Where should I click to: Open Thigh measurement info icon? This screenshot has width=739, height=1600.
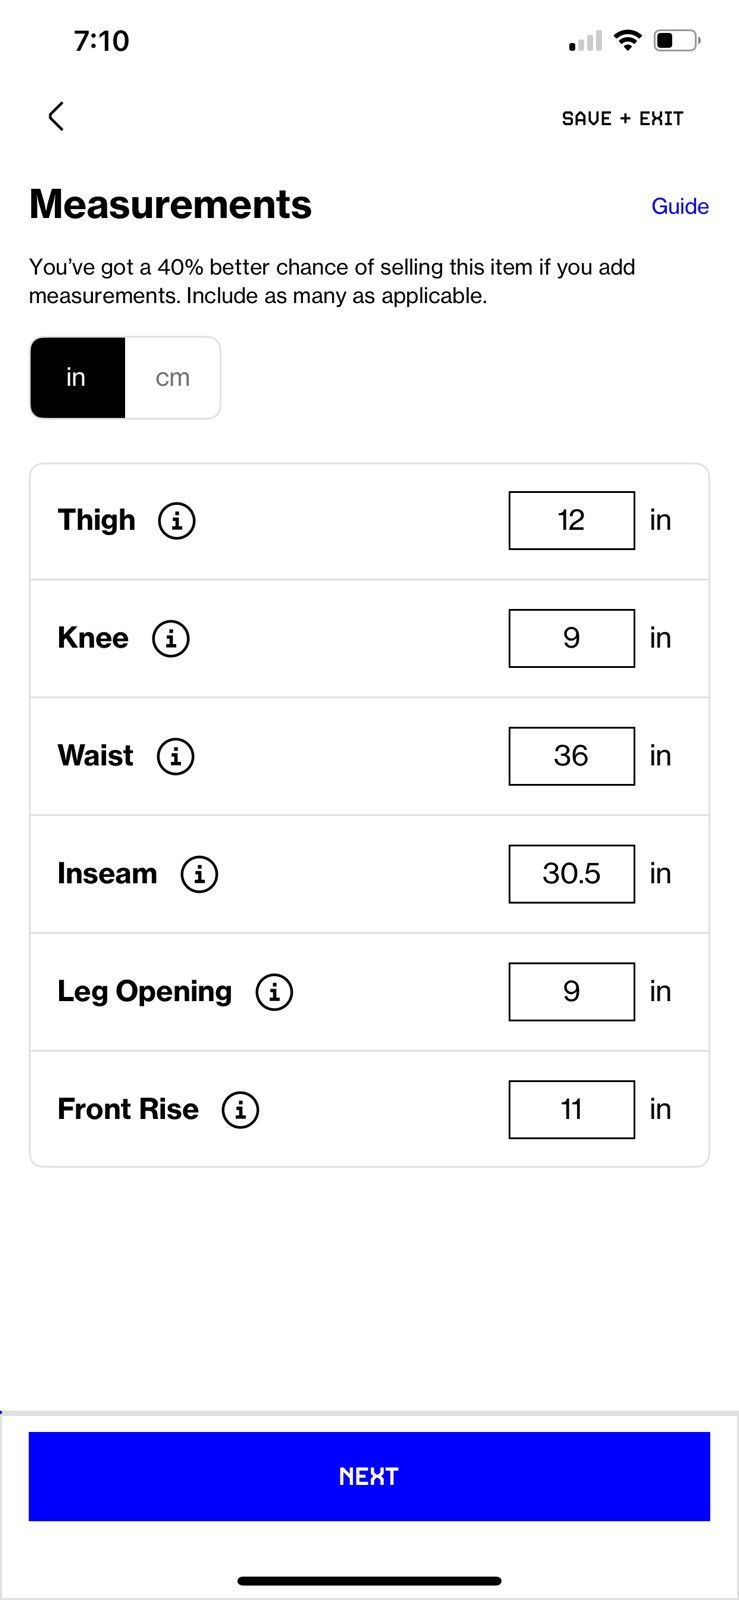click(177, 521)
